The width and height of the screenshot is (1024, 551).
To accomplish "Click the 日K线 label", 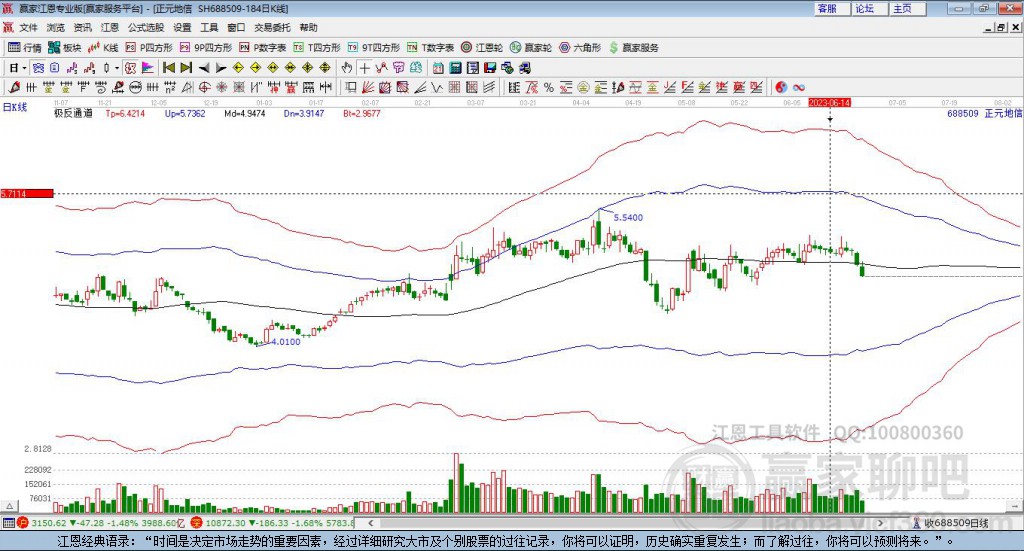I will (15, 107).
